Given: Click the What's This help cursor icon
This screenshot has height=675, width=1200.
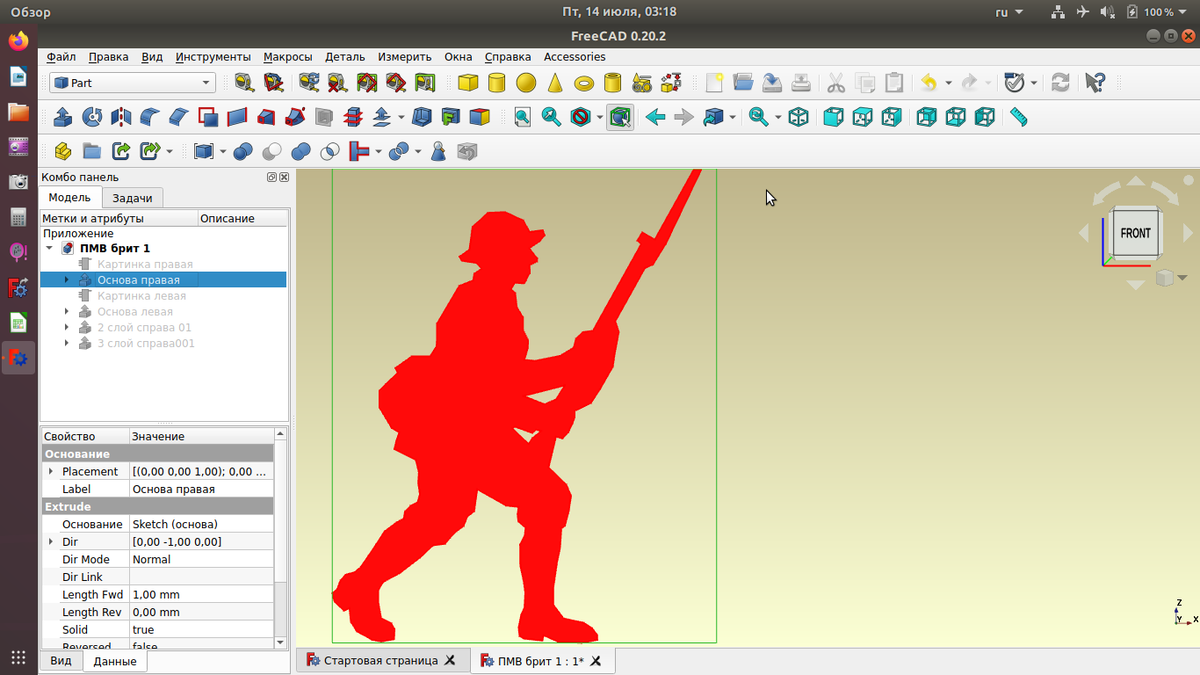Looking at the screenshot, I should point(1095,83).
